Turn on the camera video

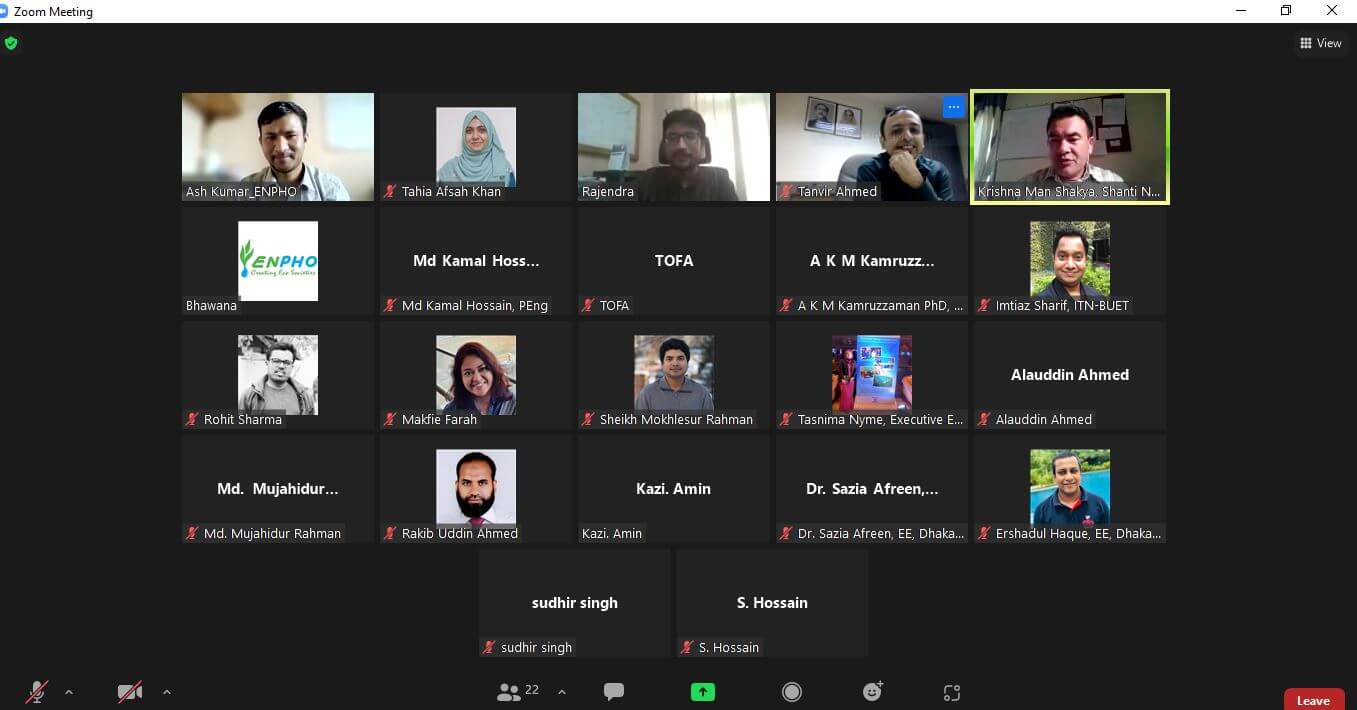pos(130,692)
